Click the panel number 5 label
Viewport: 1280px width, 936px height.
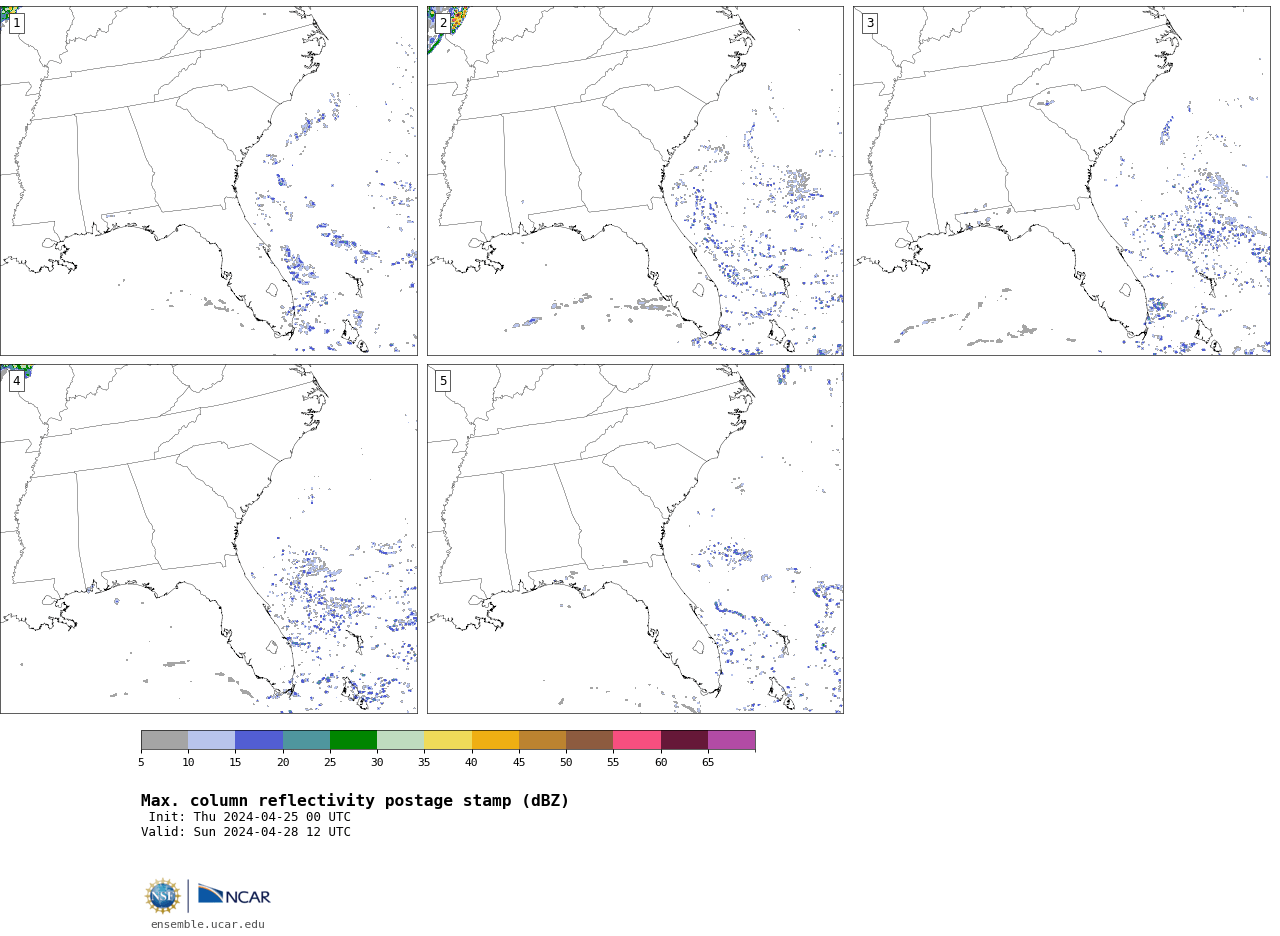pyautogui.click(x=443, y=381)
